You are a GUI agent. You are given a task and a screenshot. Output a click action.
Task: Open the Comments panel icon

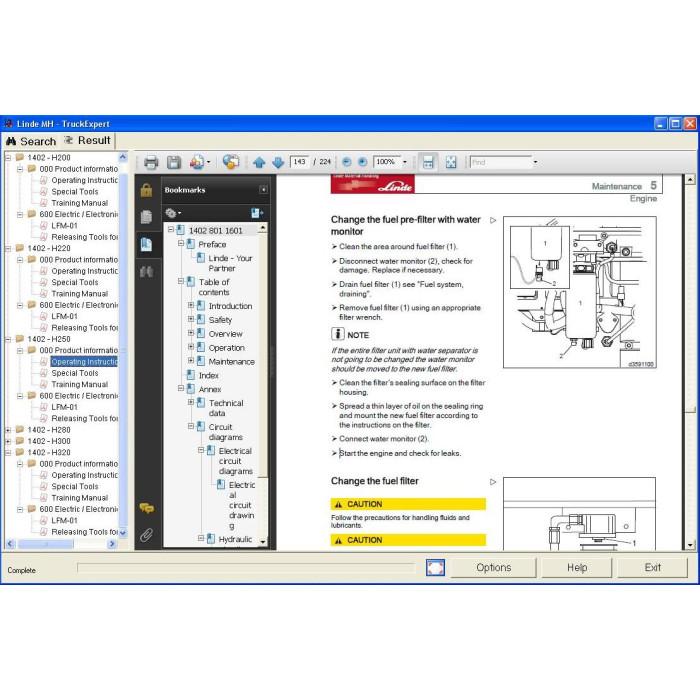147,508
